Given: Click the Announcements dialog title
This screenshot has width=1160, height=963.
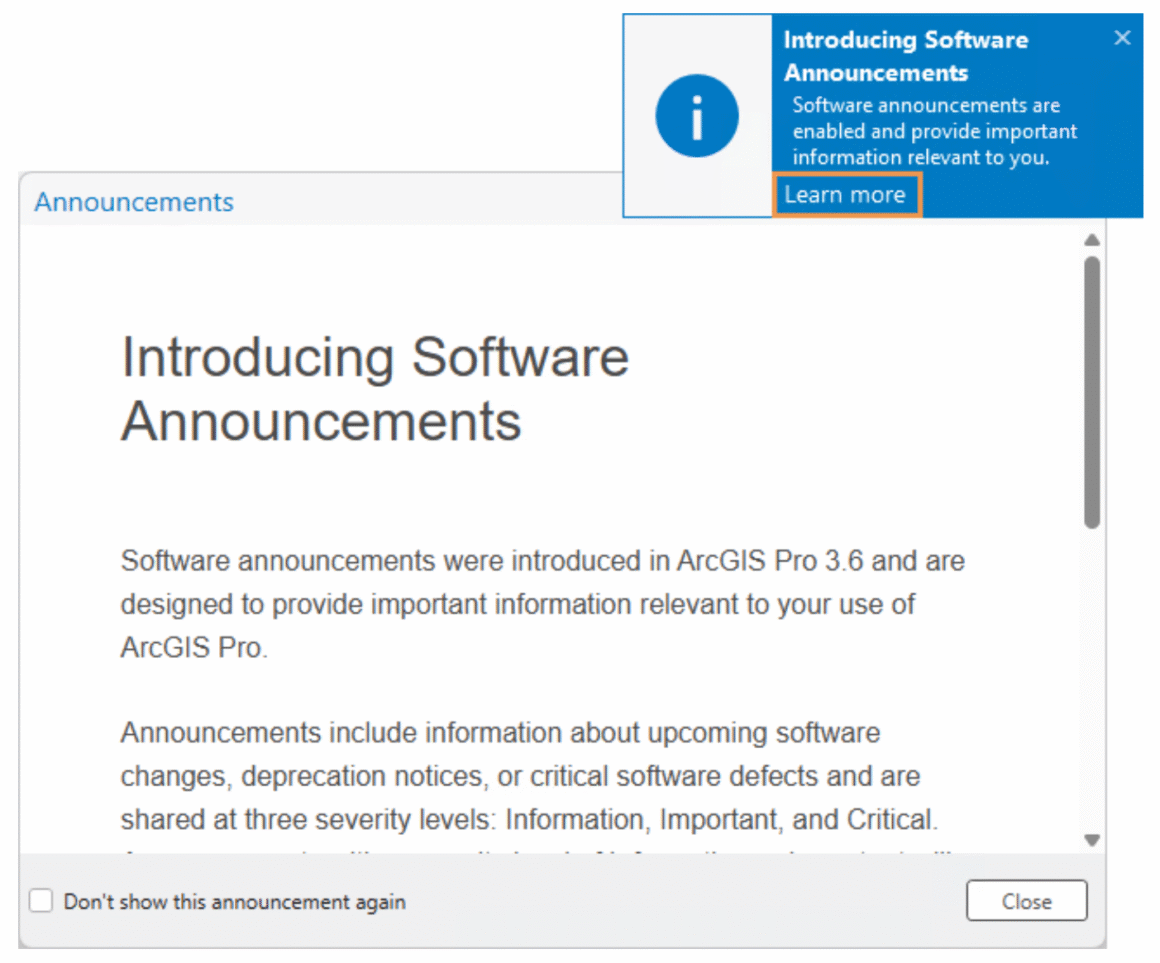Looking at the screenshot, I should [x=134, y=202].
